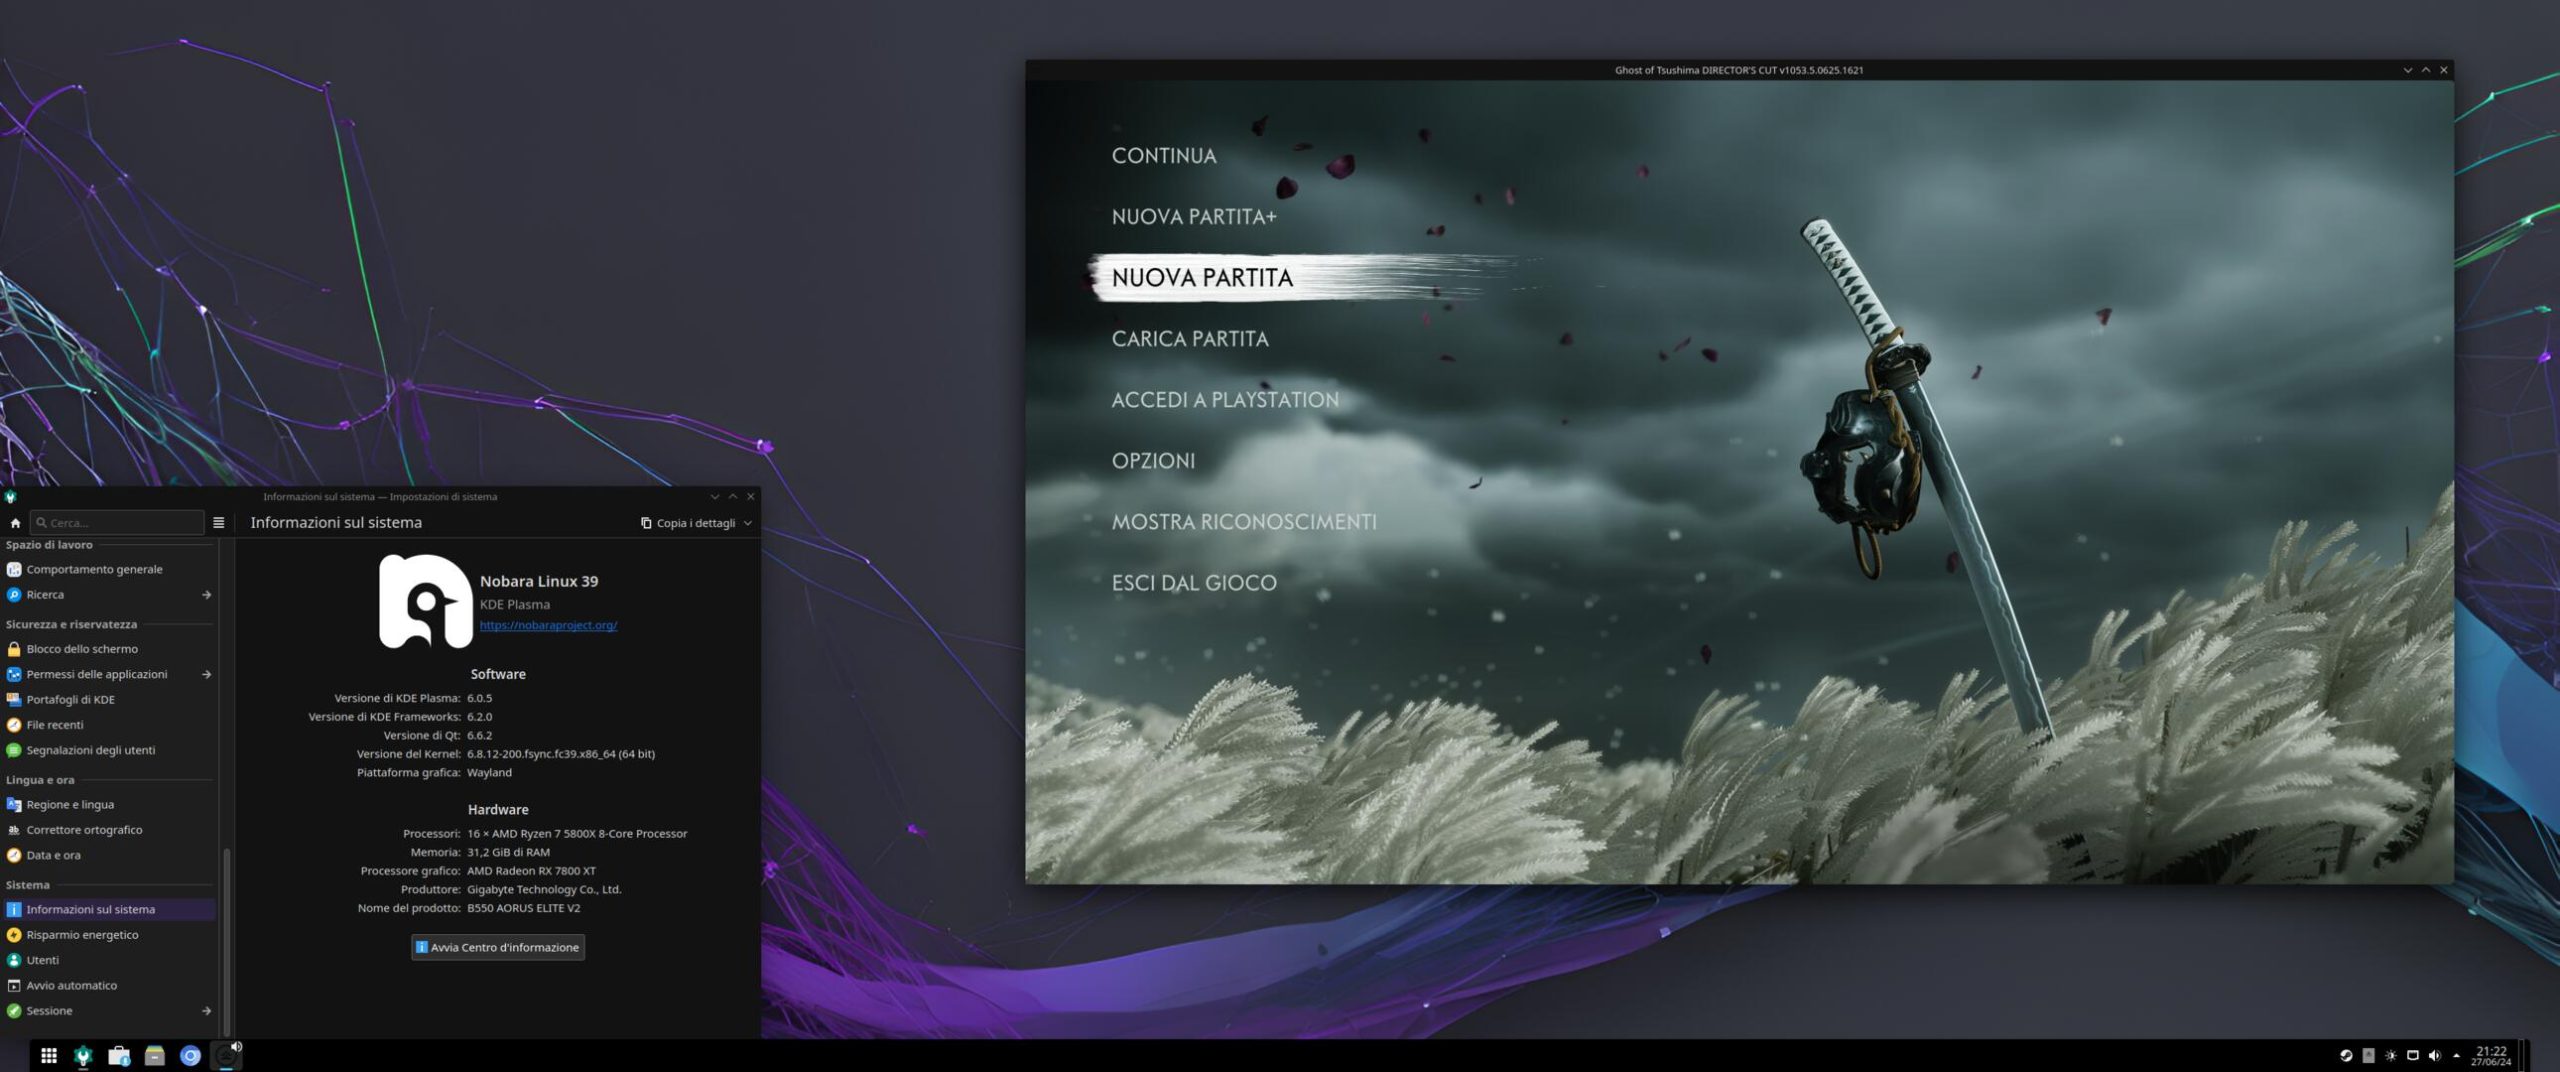Click the AMD Radeon RX 7800 XT text

(531, 871)
